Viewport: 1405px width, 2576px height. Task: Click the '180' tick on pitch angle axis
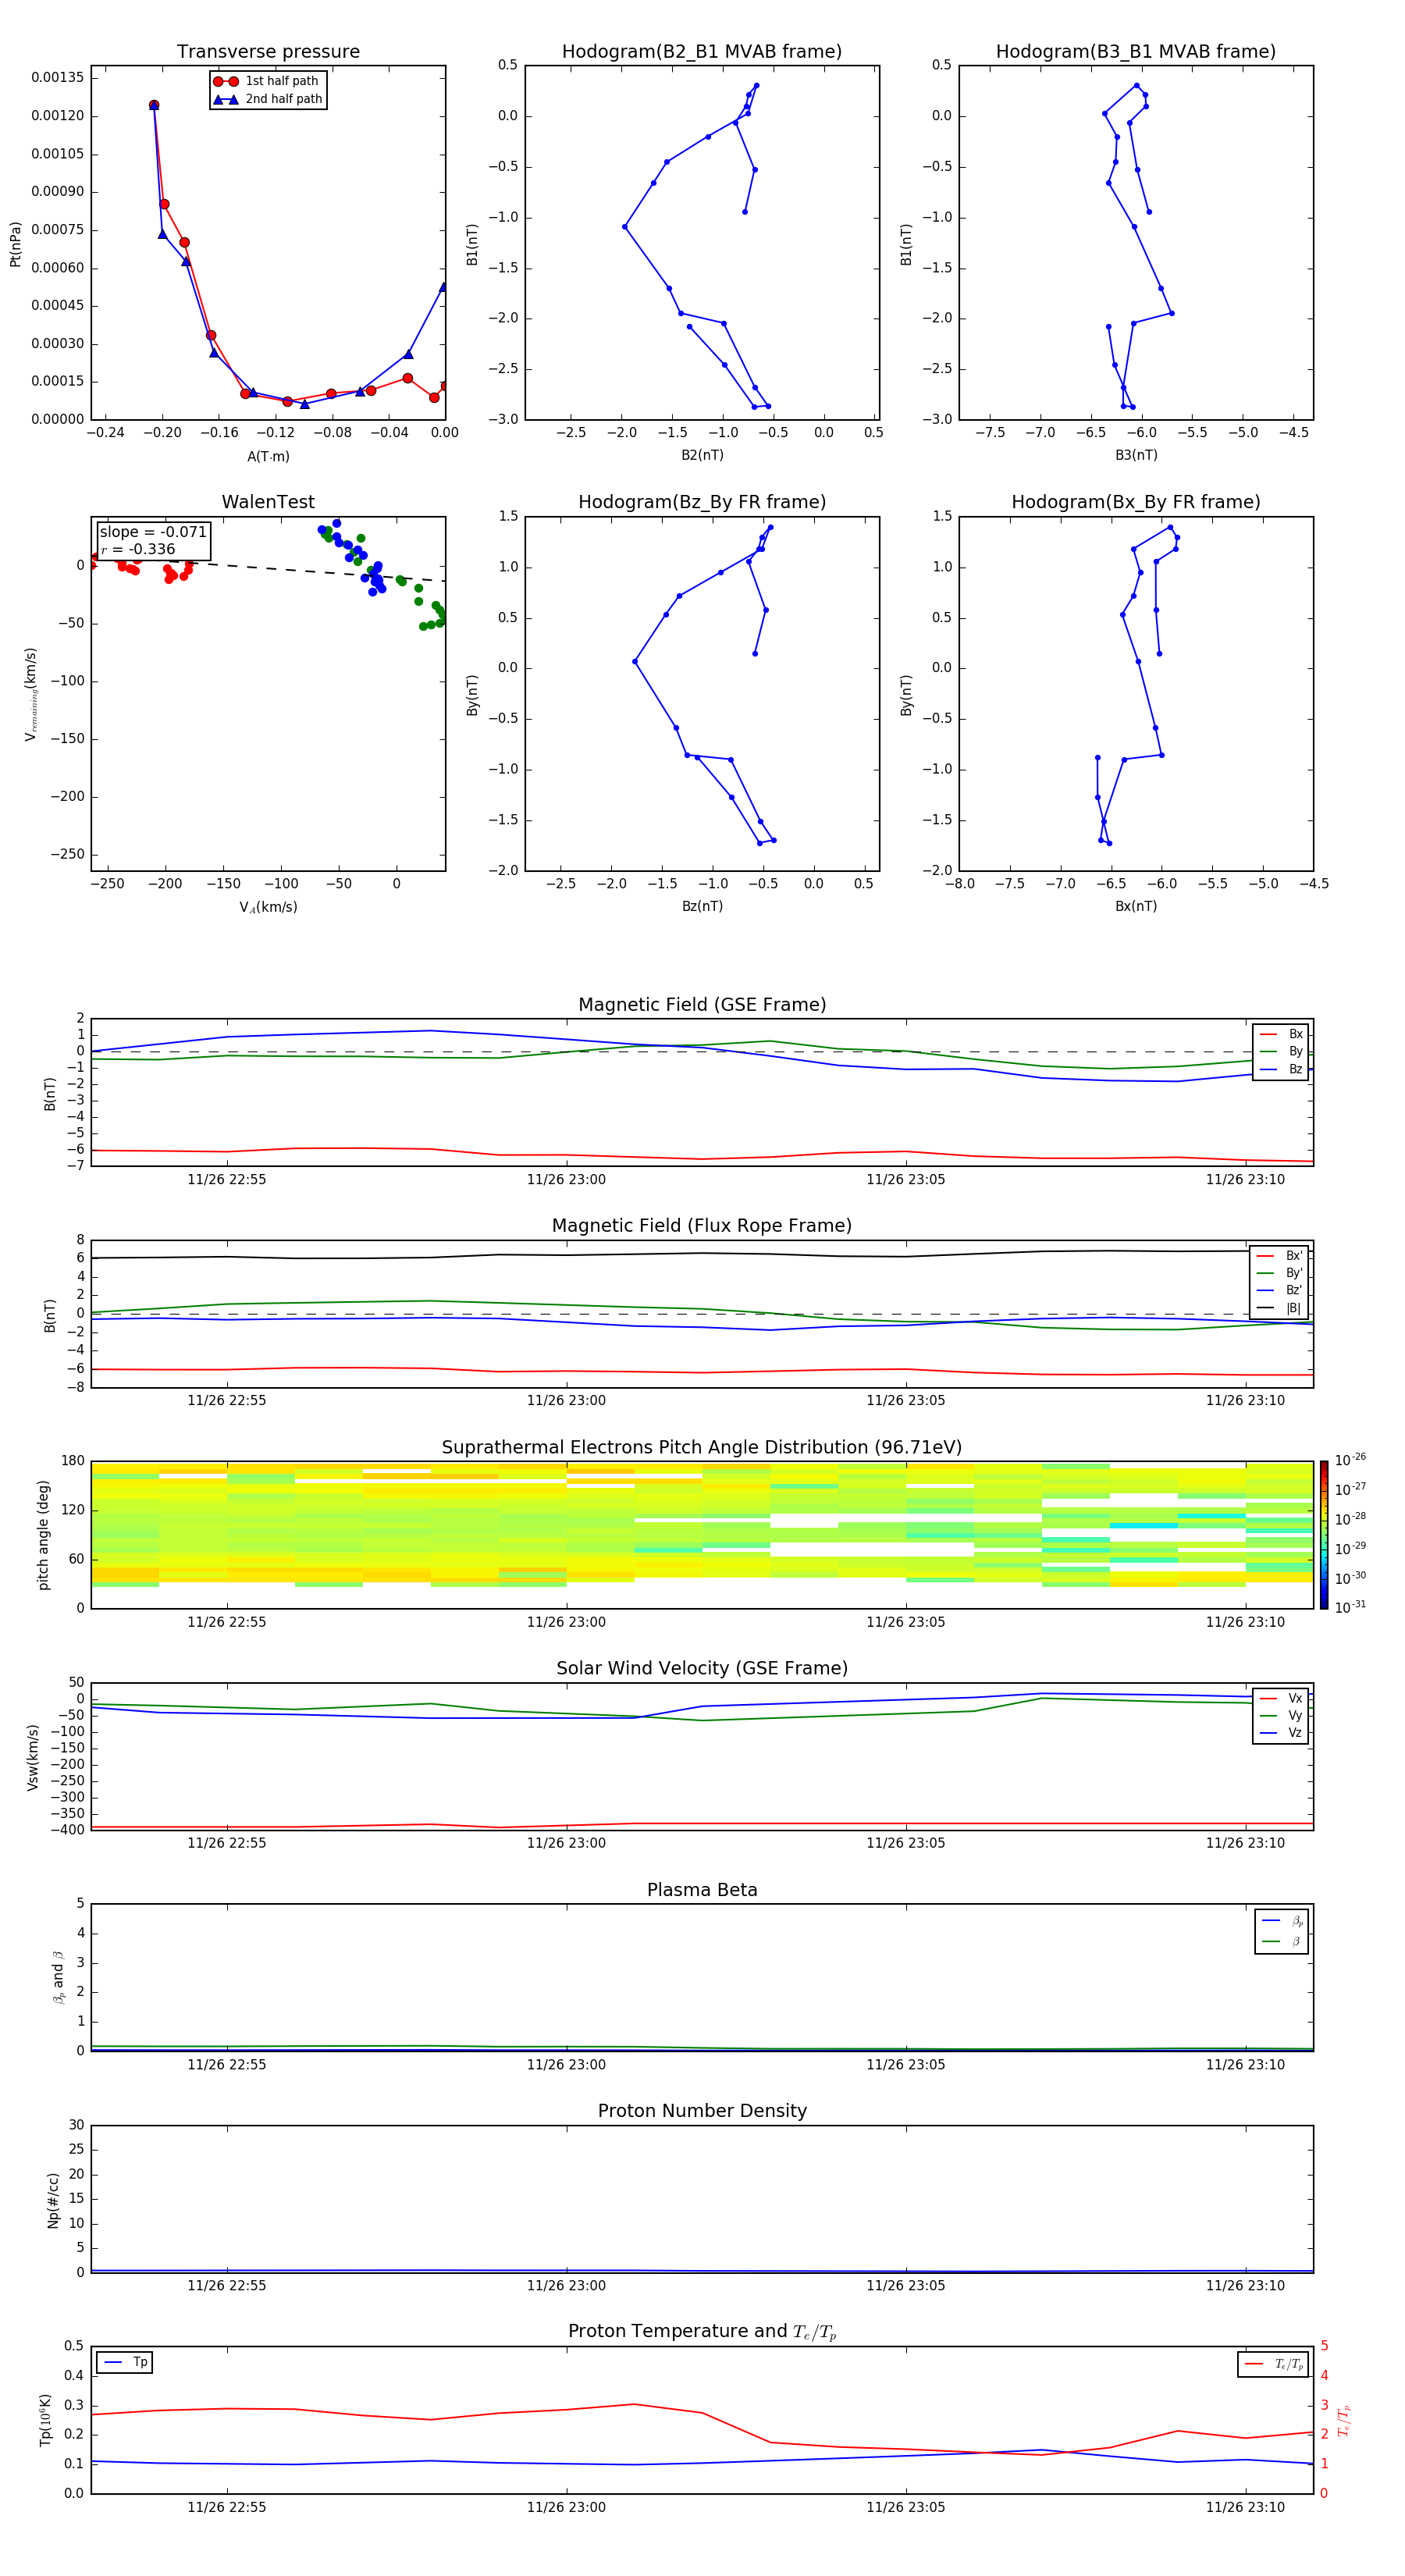click(73, 1461)
